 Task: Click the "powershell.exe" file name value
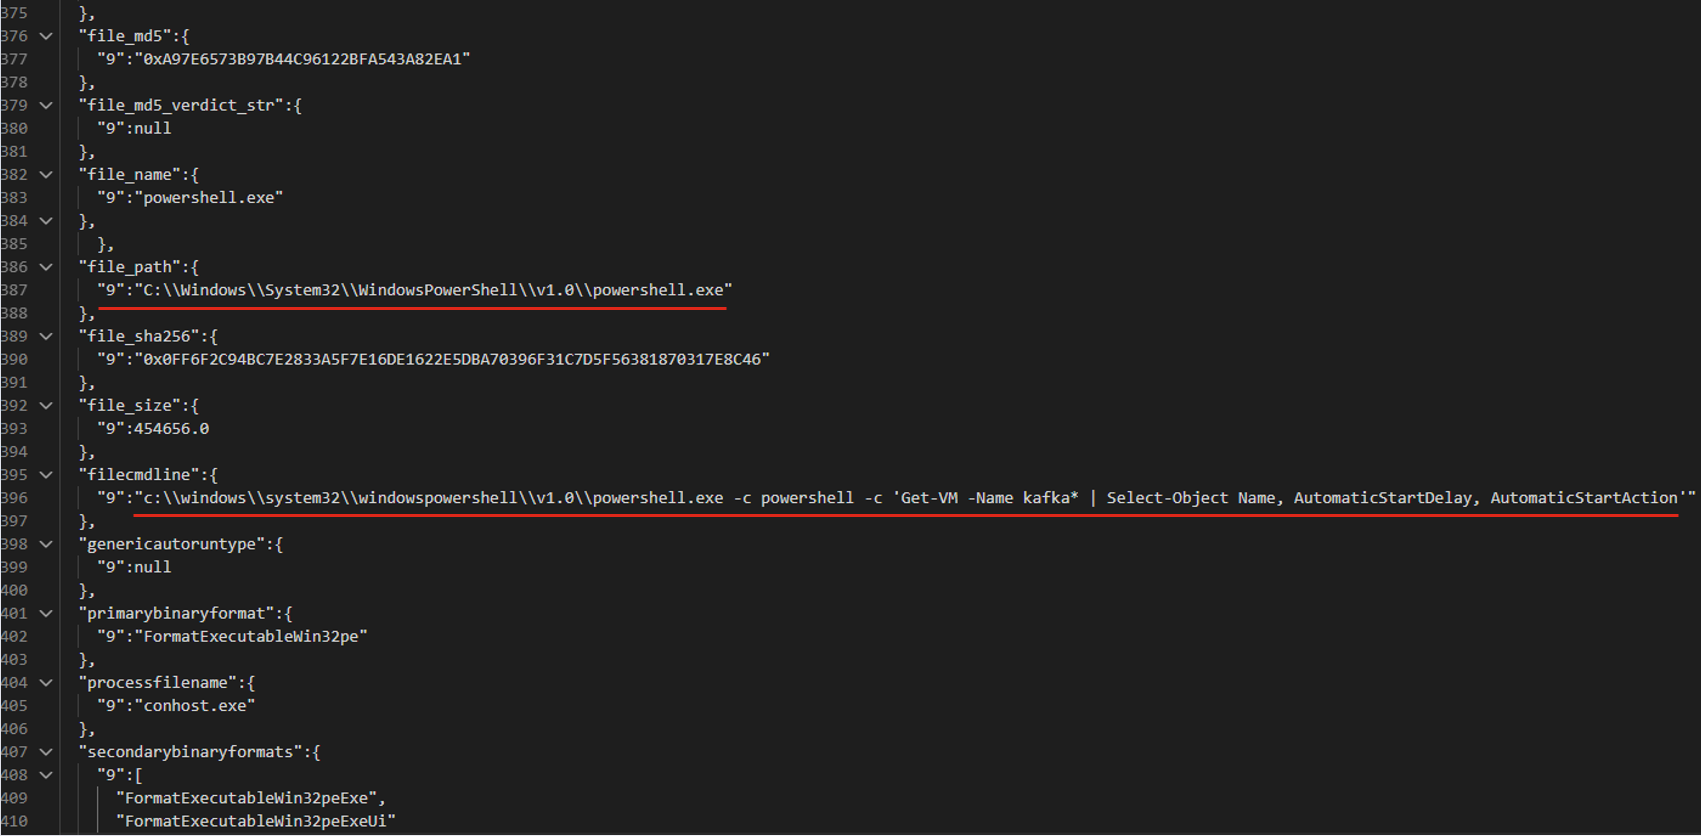(x=209, y=198)
